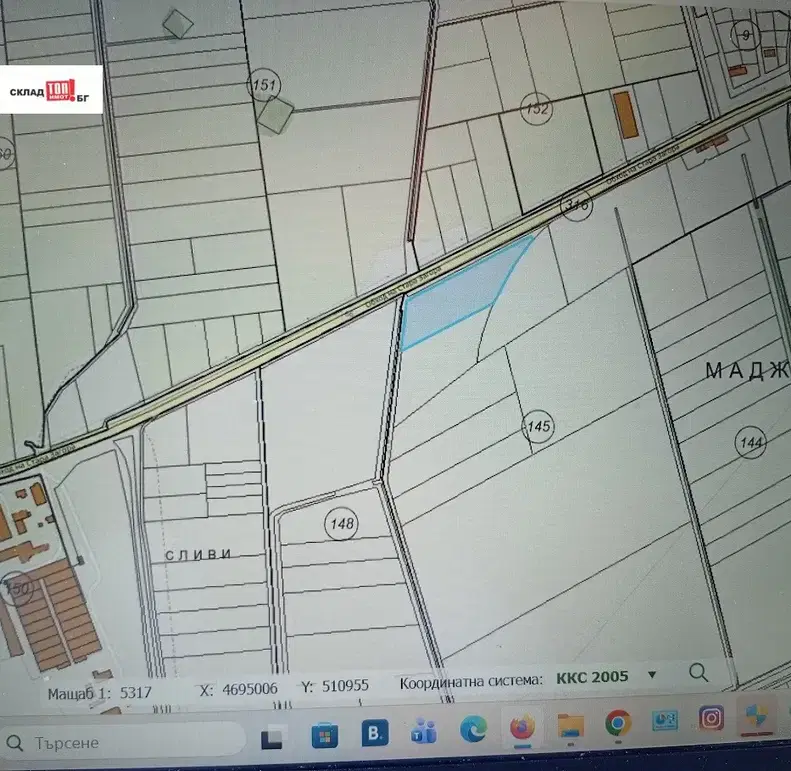Open Instagram from the taskbar

(711, 718)
